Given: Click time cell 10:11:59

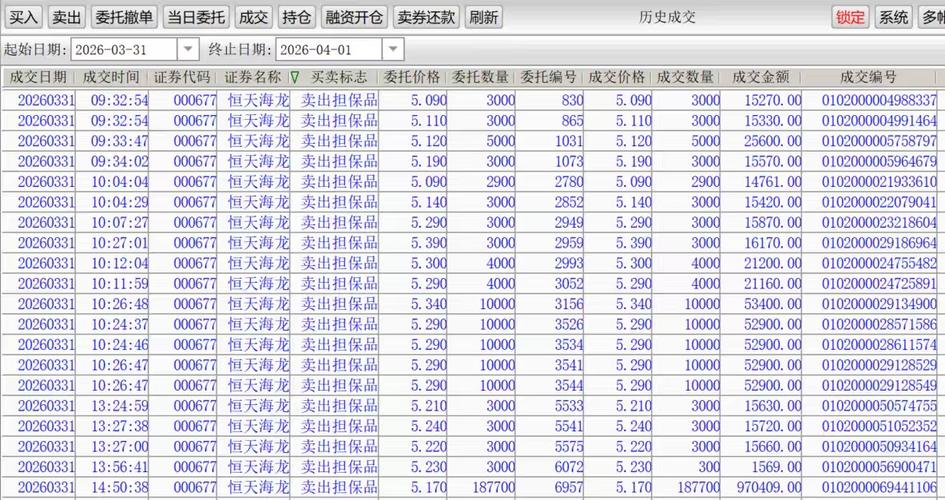Looking at the screenshot, I should pyautogui.click(x=119, y=284).
